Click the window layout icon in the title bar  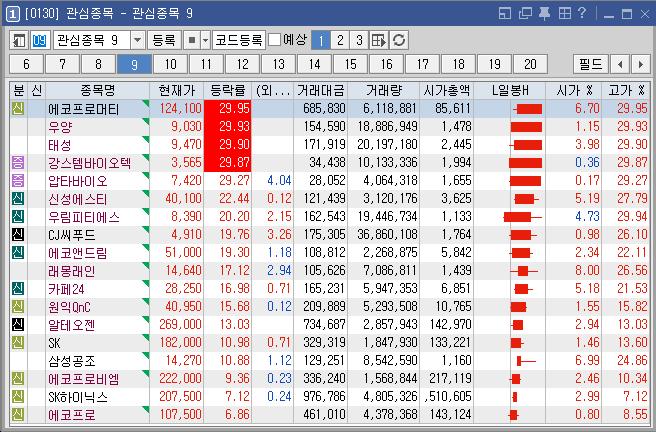tap(505, 13)
